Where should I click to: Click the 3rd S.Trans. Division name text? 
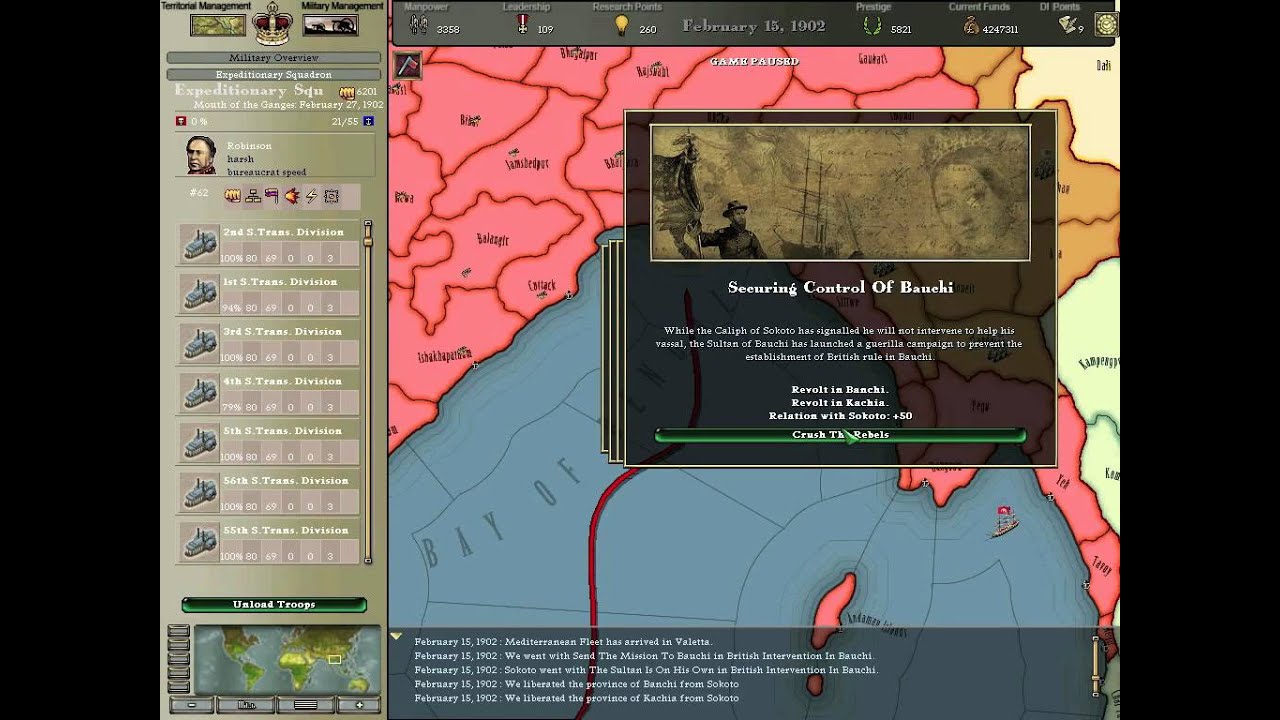(x=282, y=332)
